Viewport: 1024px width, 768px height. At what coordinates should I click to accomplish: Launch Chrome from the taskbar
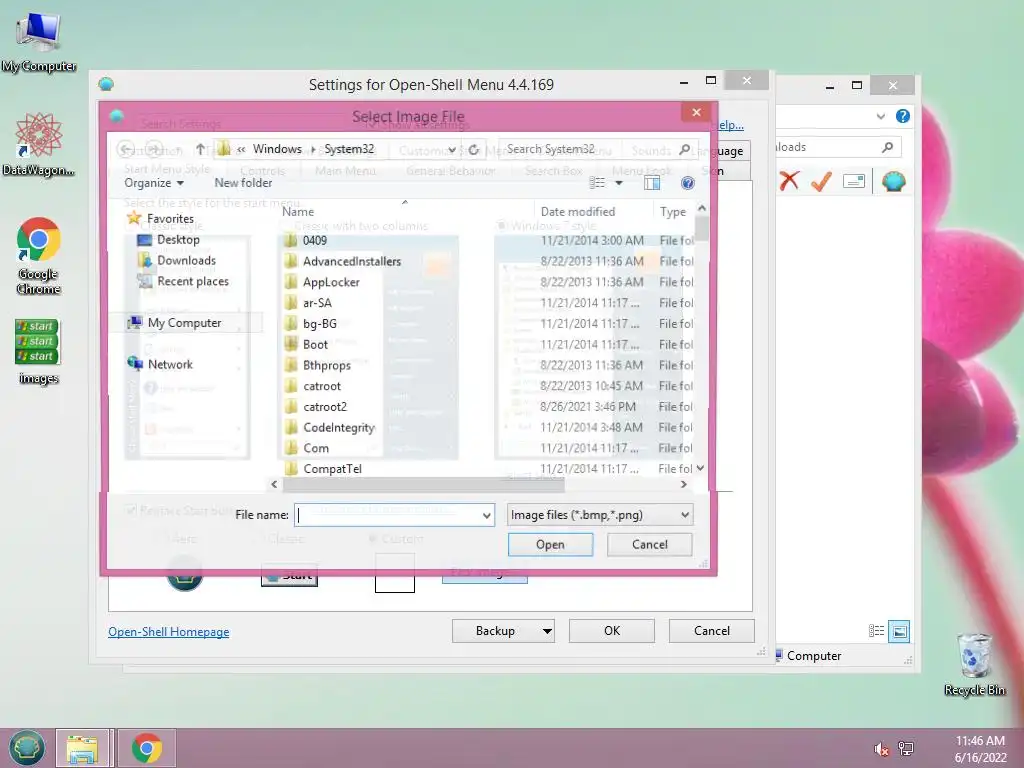point(146,748)
